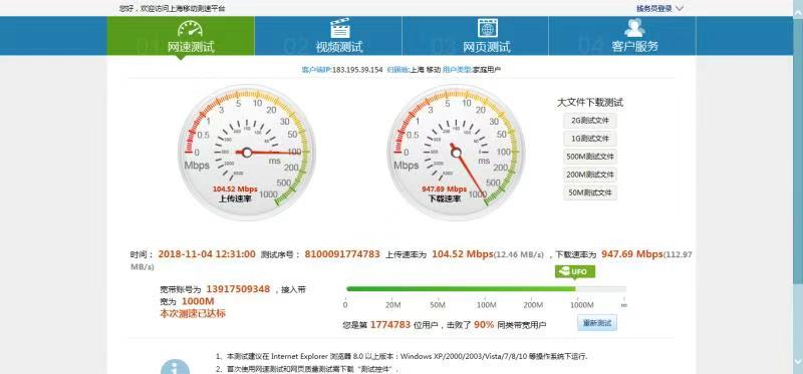
Task: Click the 100M mark on progress scale
Action: point(486,305)
